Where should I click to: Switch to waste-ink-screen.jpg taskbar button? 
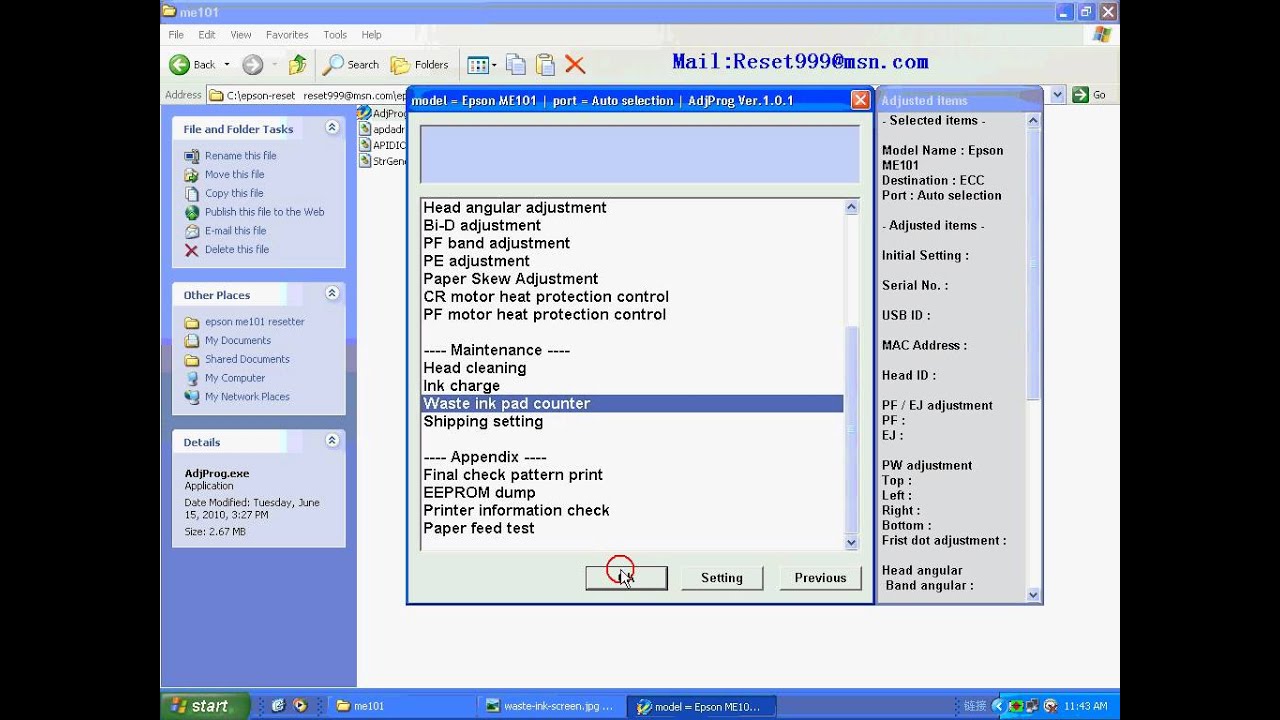click(550, 706)
